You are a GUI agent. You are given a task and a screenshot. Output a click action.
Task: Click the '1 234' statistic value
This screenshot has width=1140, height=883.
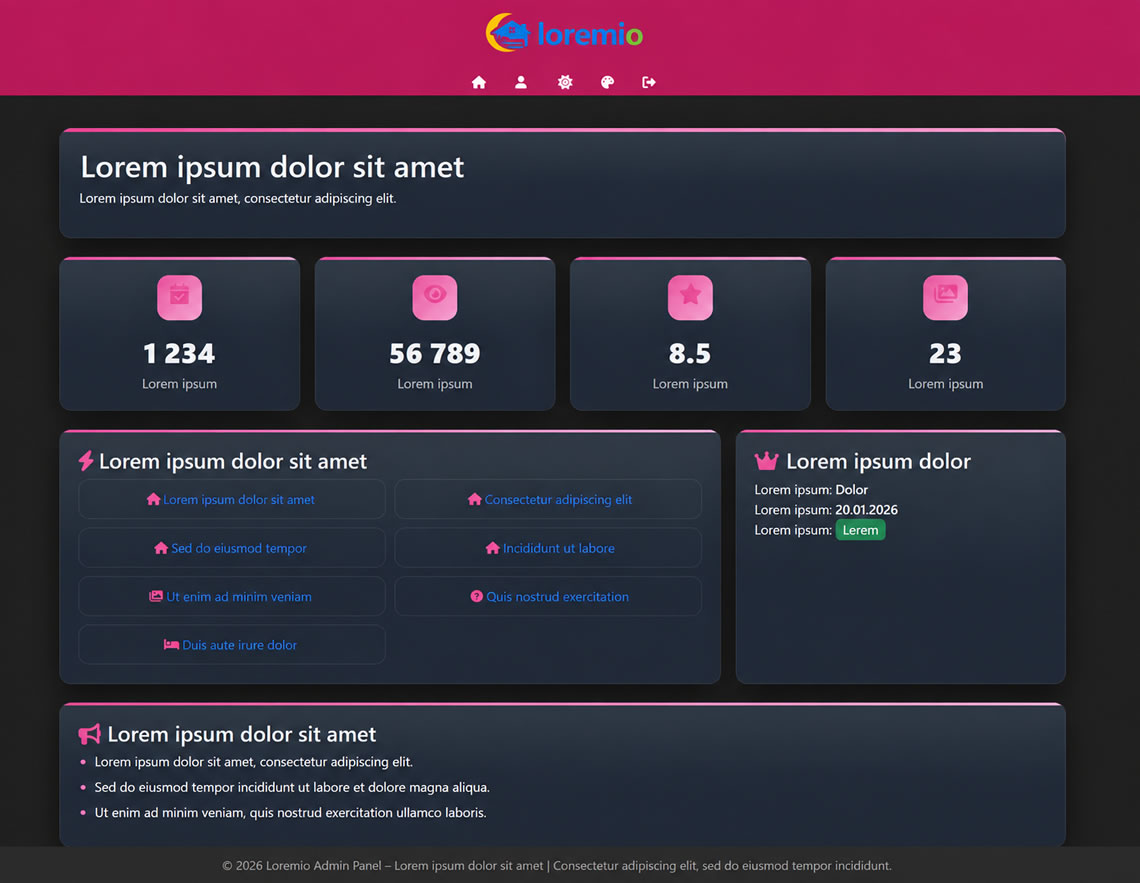[180, 354]
